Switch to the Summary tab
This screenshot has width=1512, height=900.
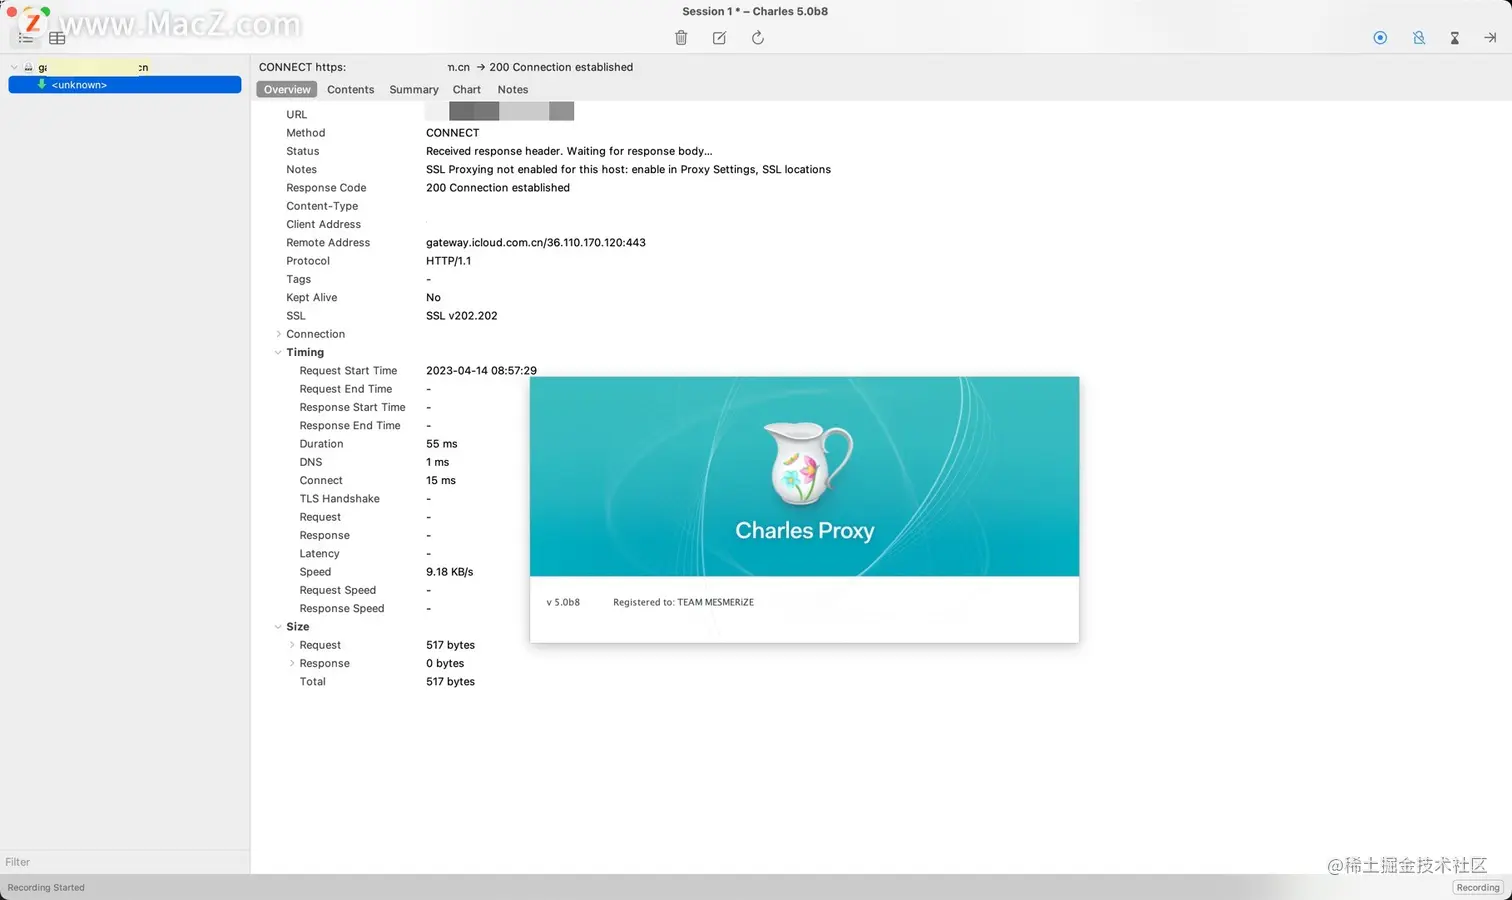[414, 89]
